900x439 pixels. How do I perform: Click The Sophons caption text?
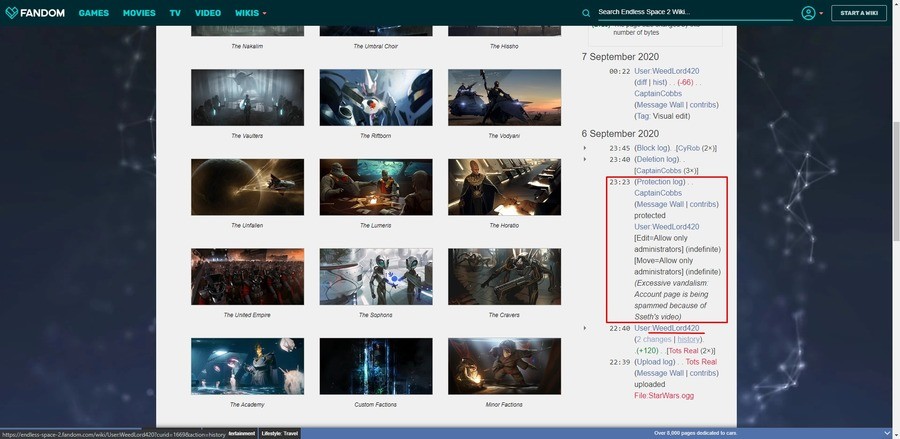point(376,315)
